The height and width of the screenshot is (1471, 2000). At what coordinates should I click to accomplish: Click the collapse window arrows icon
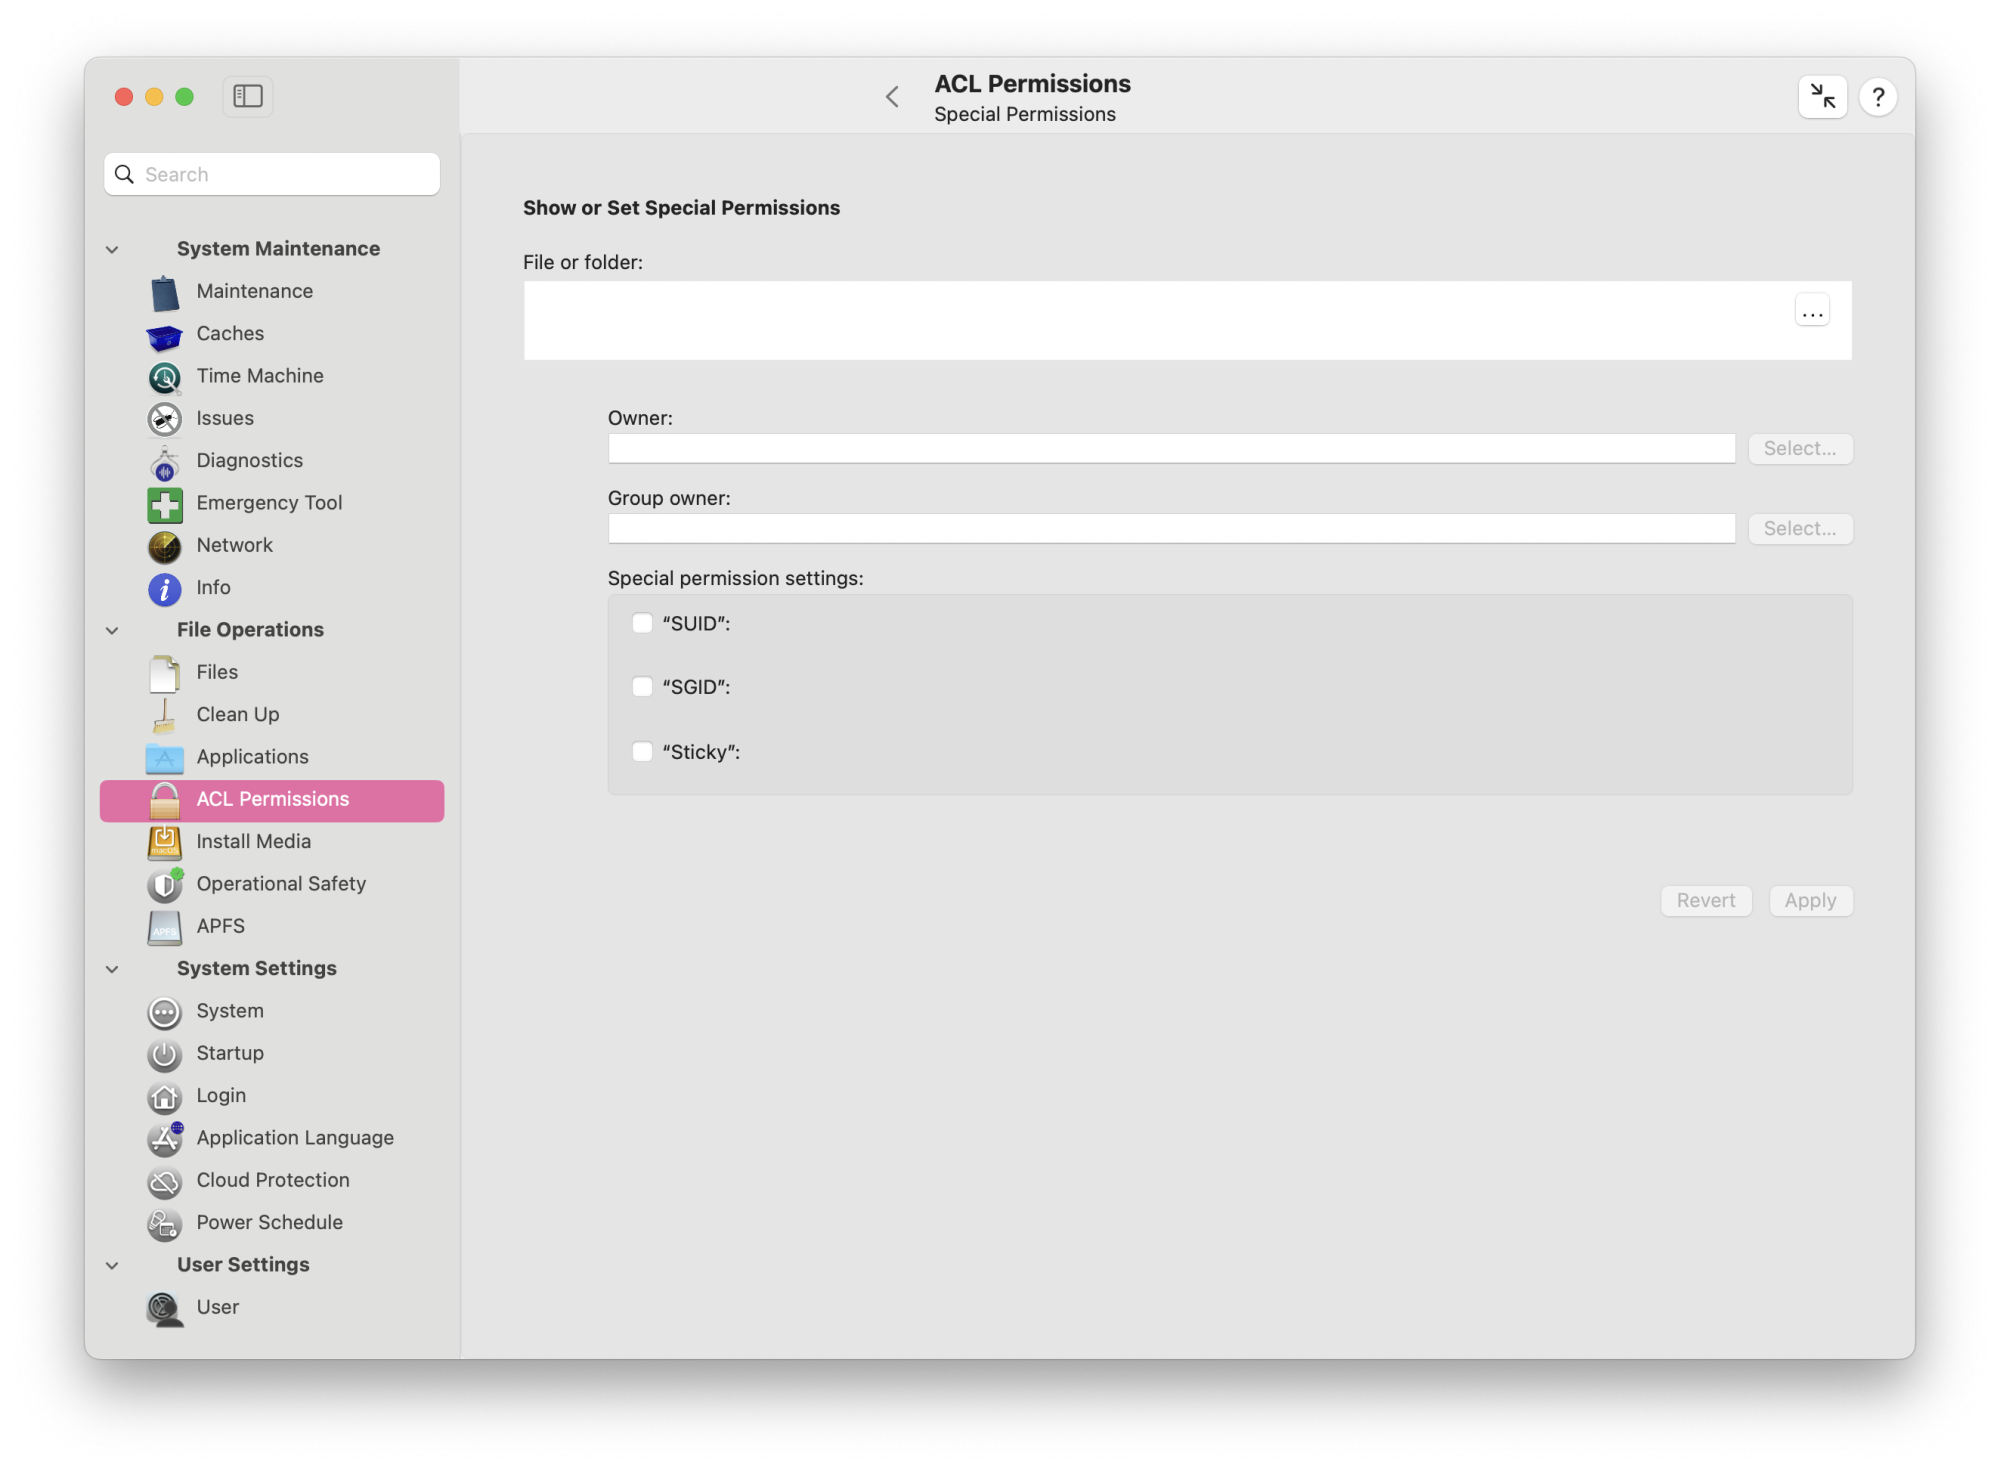point(1822,97)
